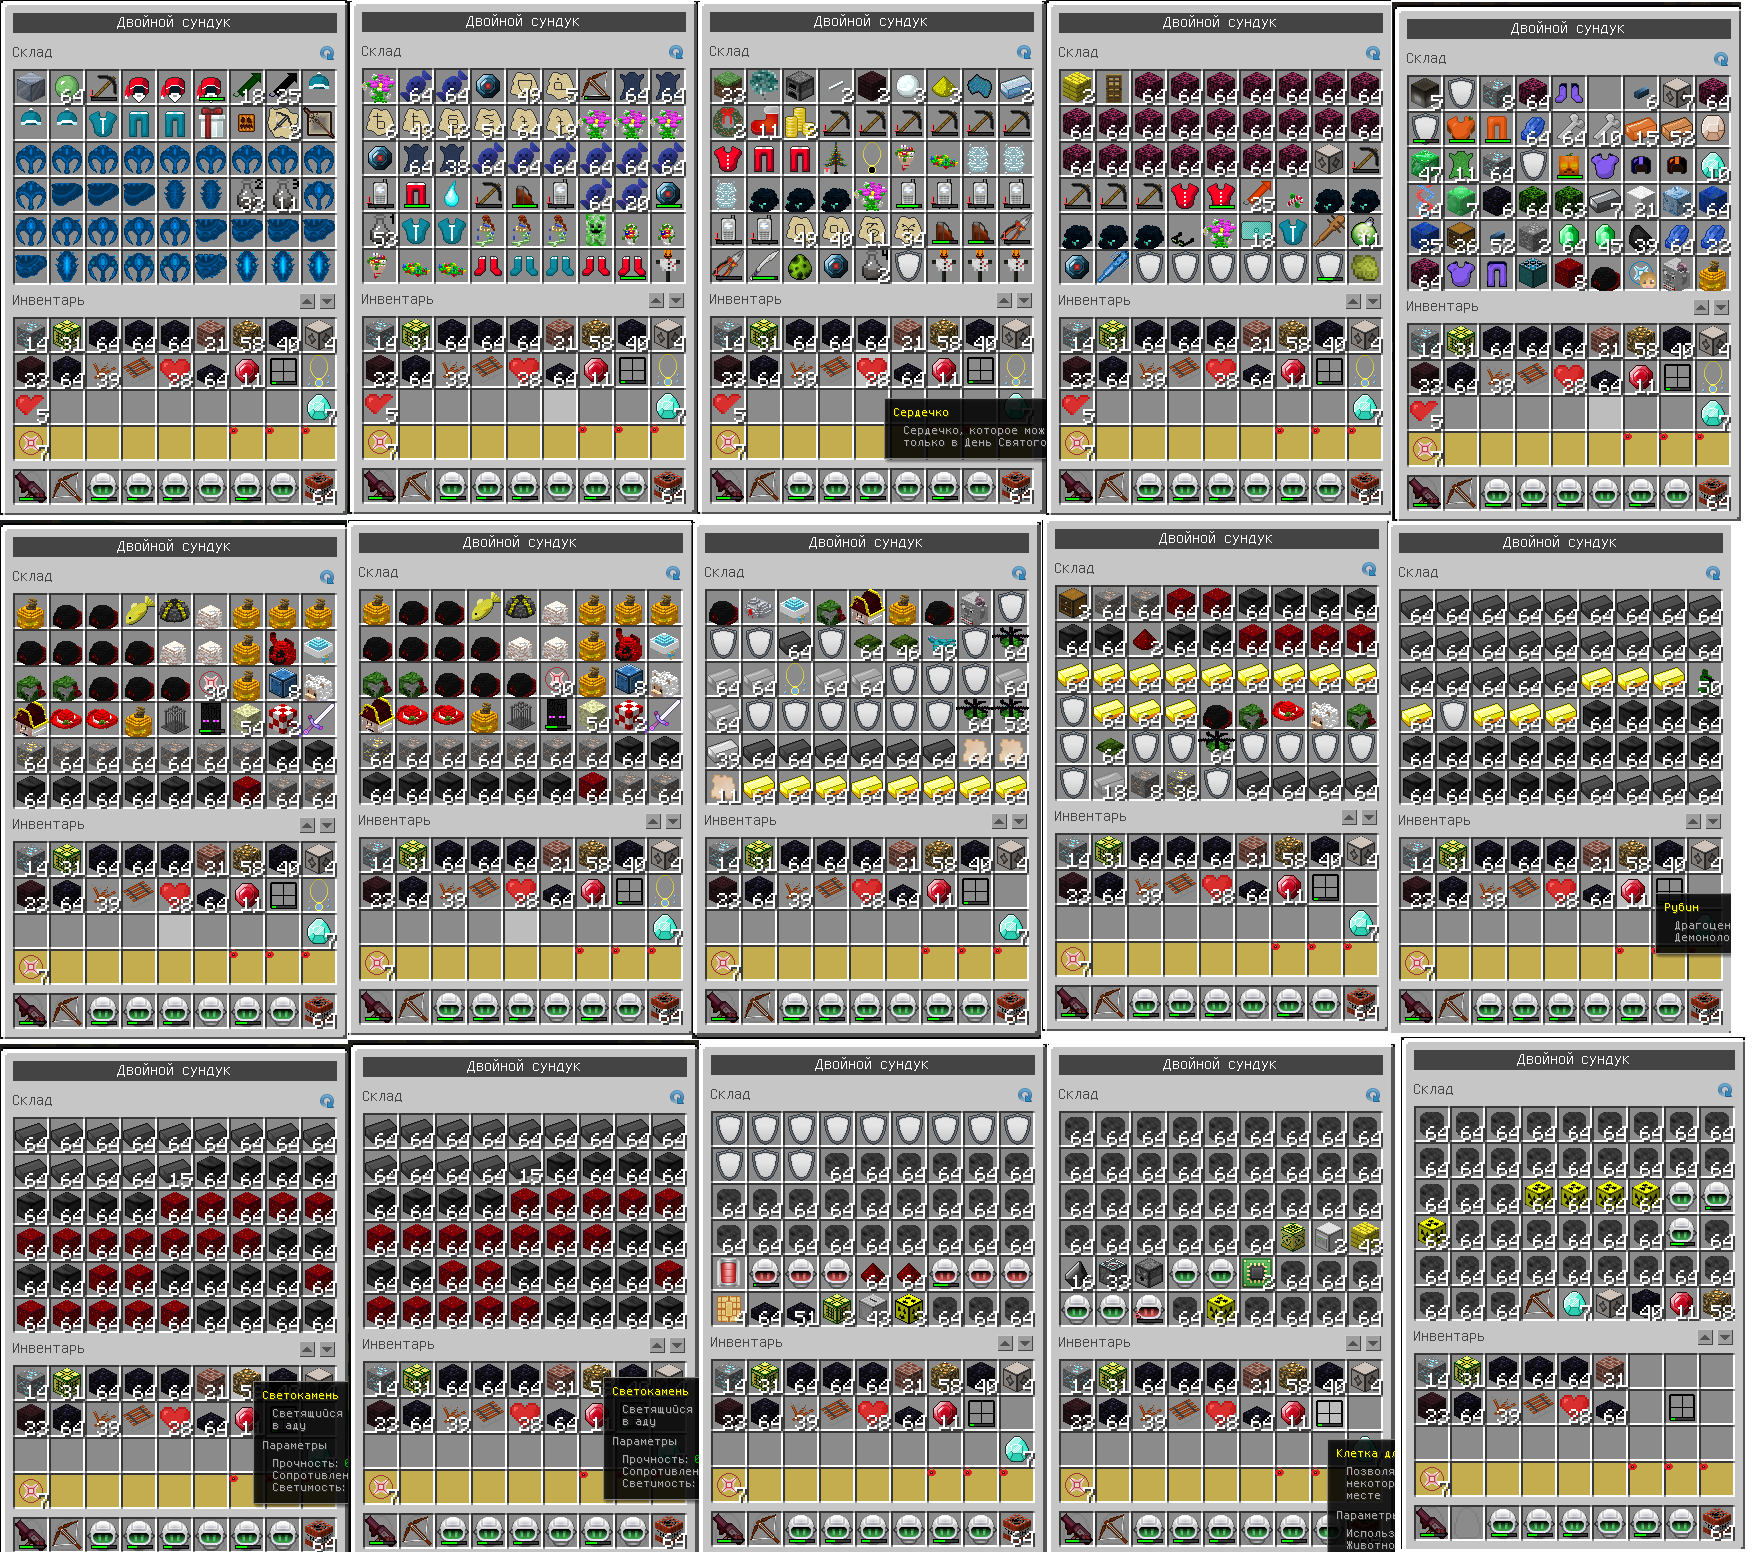Select the green creeper face item
Image resolution: width=1752 pixels, height=1552 pixels.
pos(596,230)
